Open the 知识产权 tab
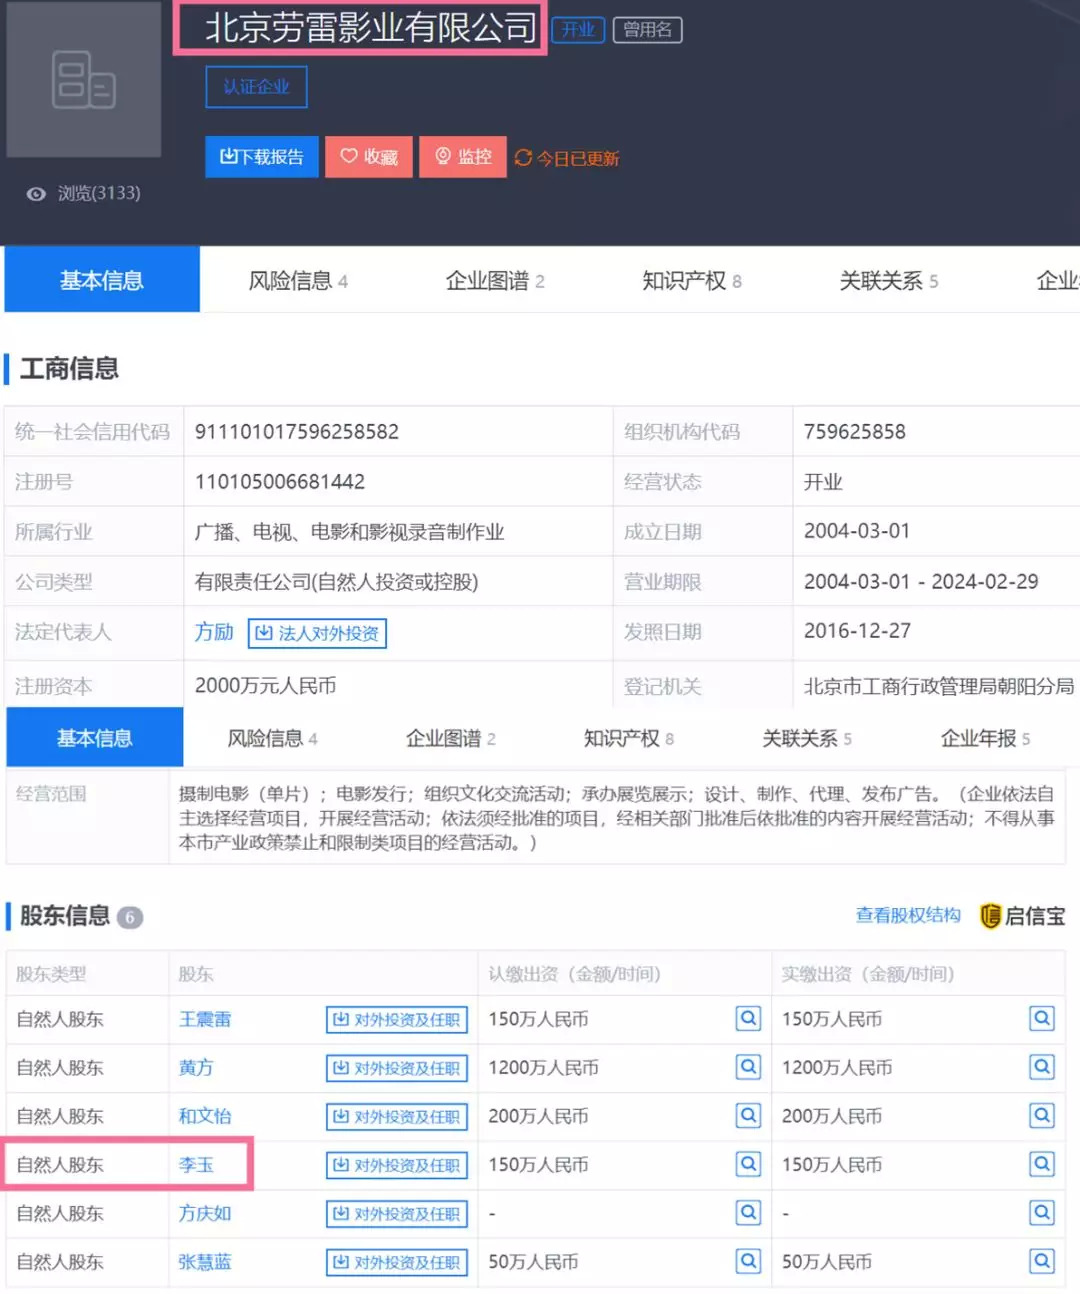This screenshot has width=1080, height=1294. (691, 281)
